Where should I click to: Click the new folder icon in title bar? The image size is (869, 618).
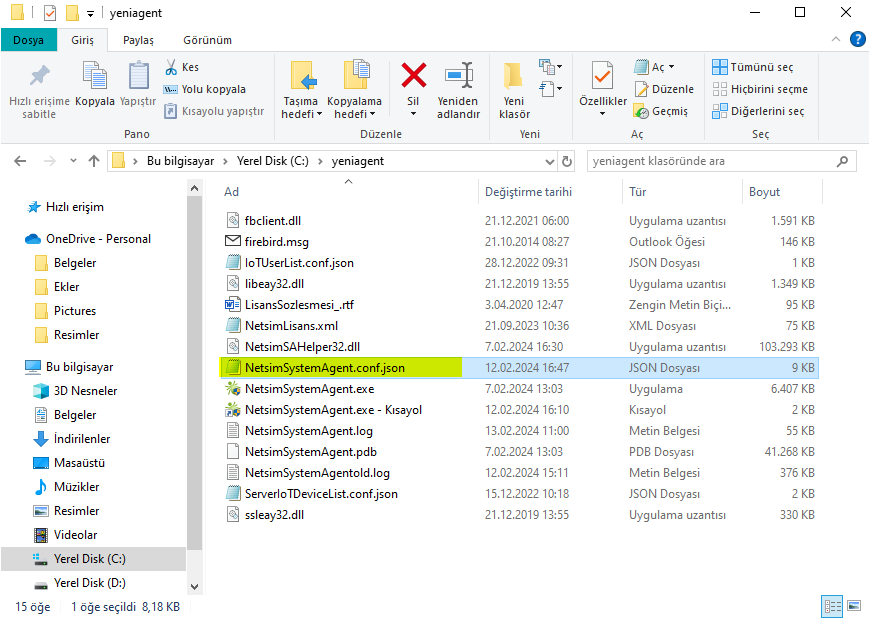click(72, 13)
